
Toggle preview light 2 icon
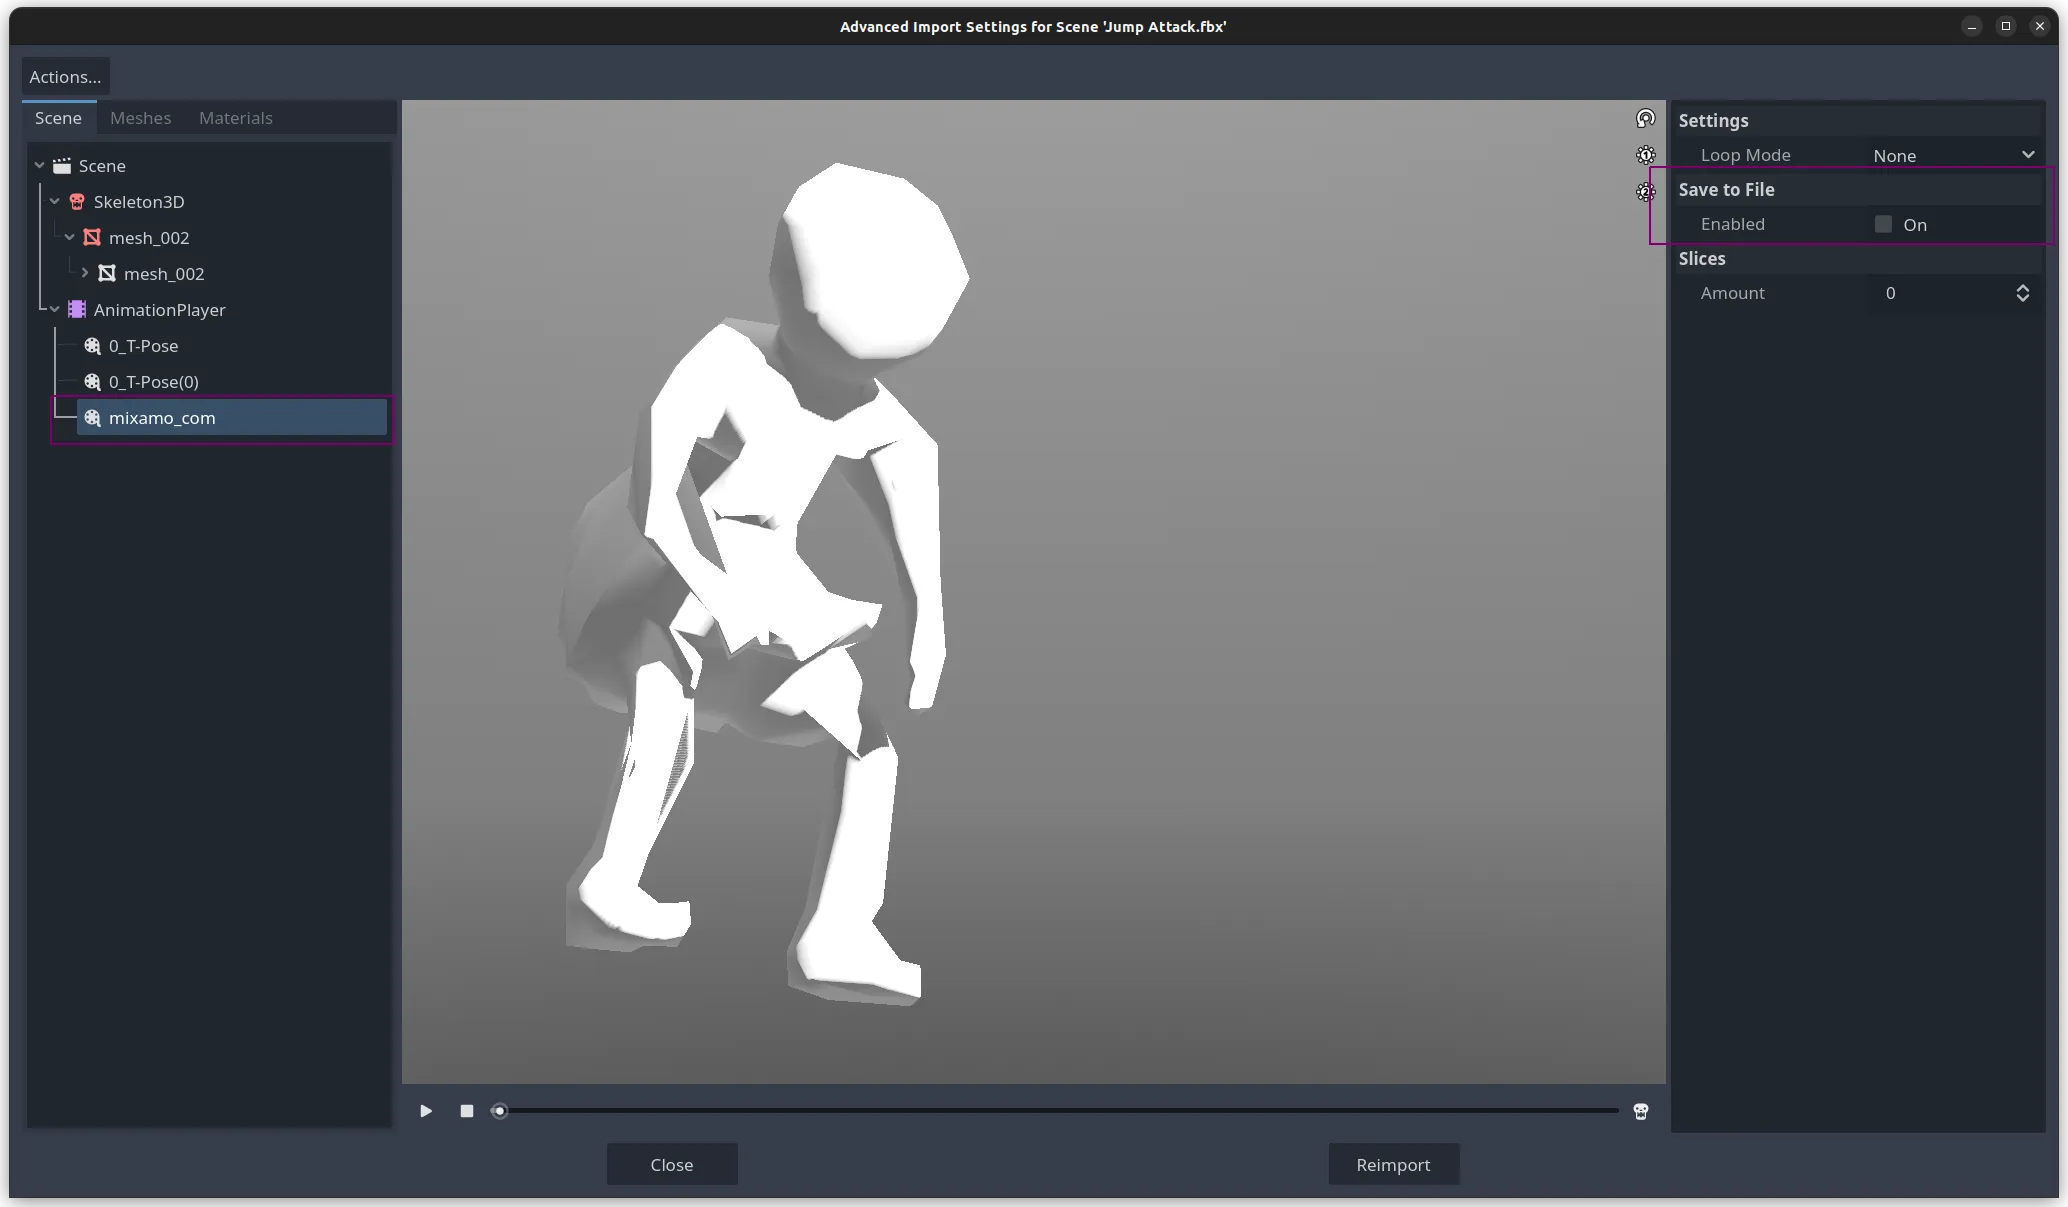pyautogui.click(x=1645, y=192)
